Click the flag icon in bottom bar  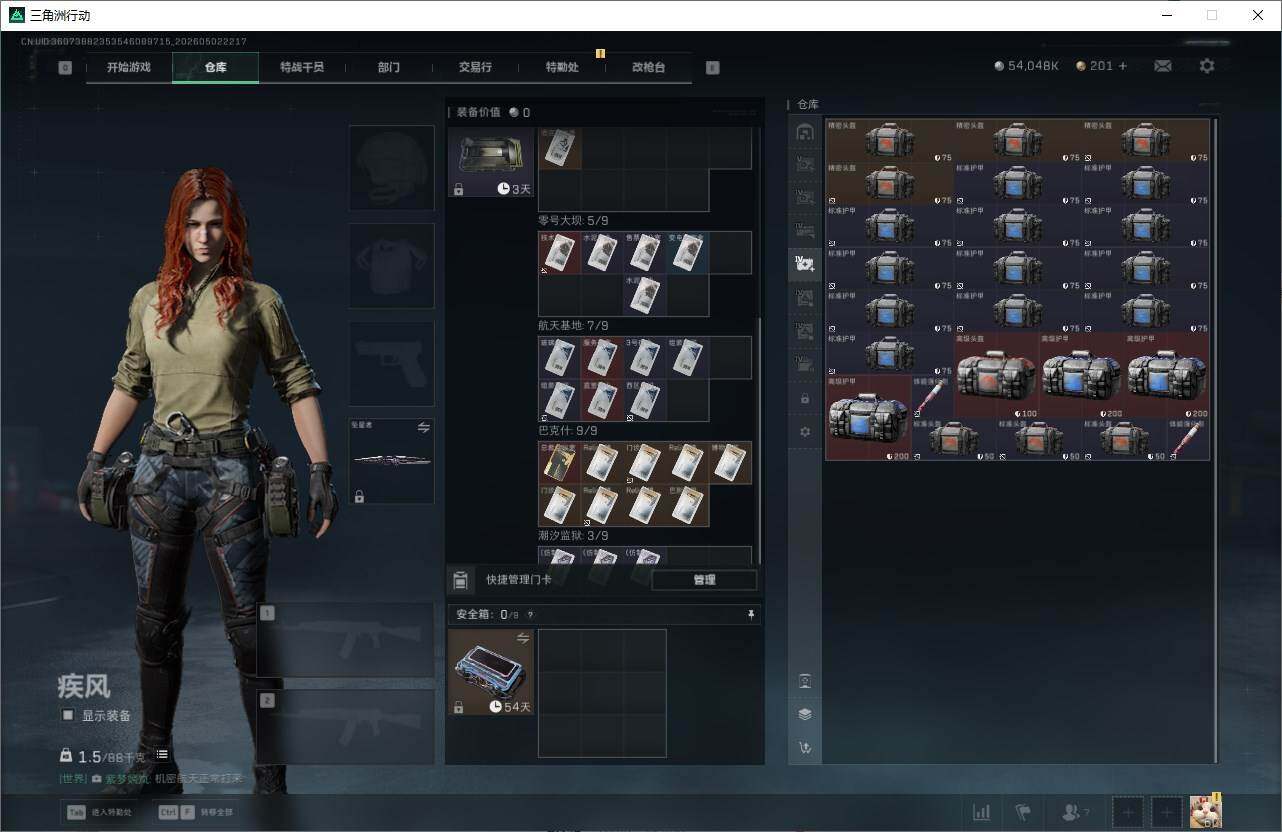(x=1023, y=813)
